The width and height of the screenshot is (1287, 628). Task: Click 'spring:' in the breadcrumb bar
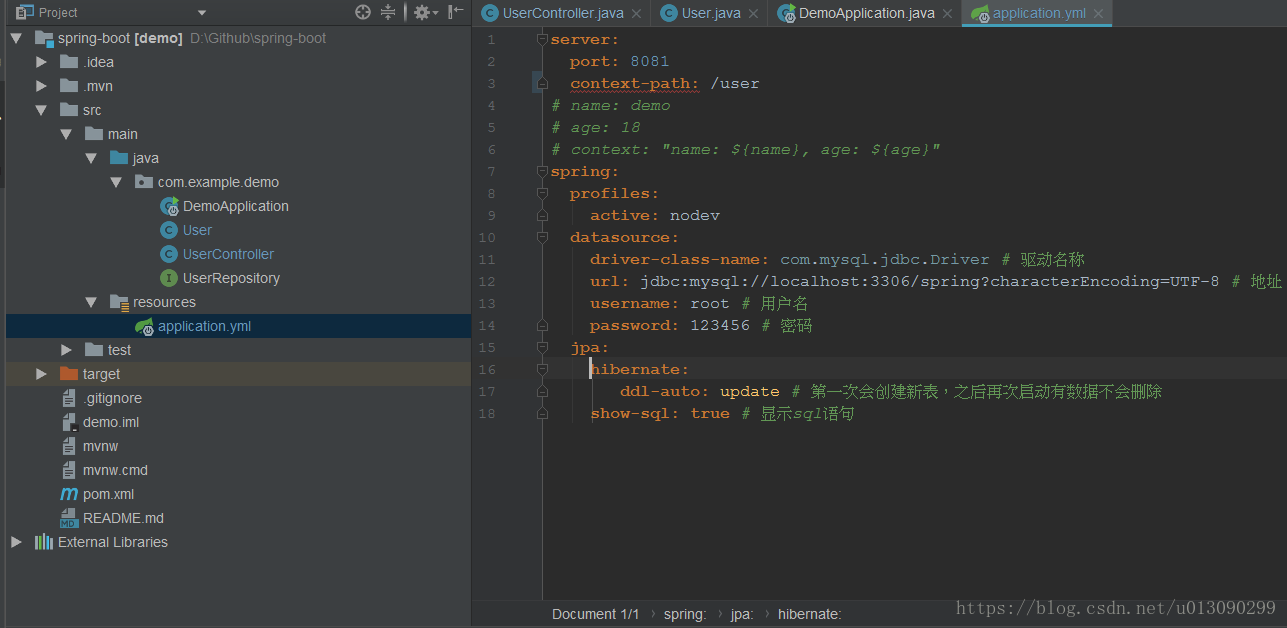685,614
